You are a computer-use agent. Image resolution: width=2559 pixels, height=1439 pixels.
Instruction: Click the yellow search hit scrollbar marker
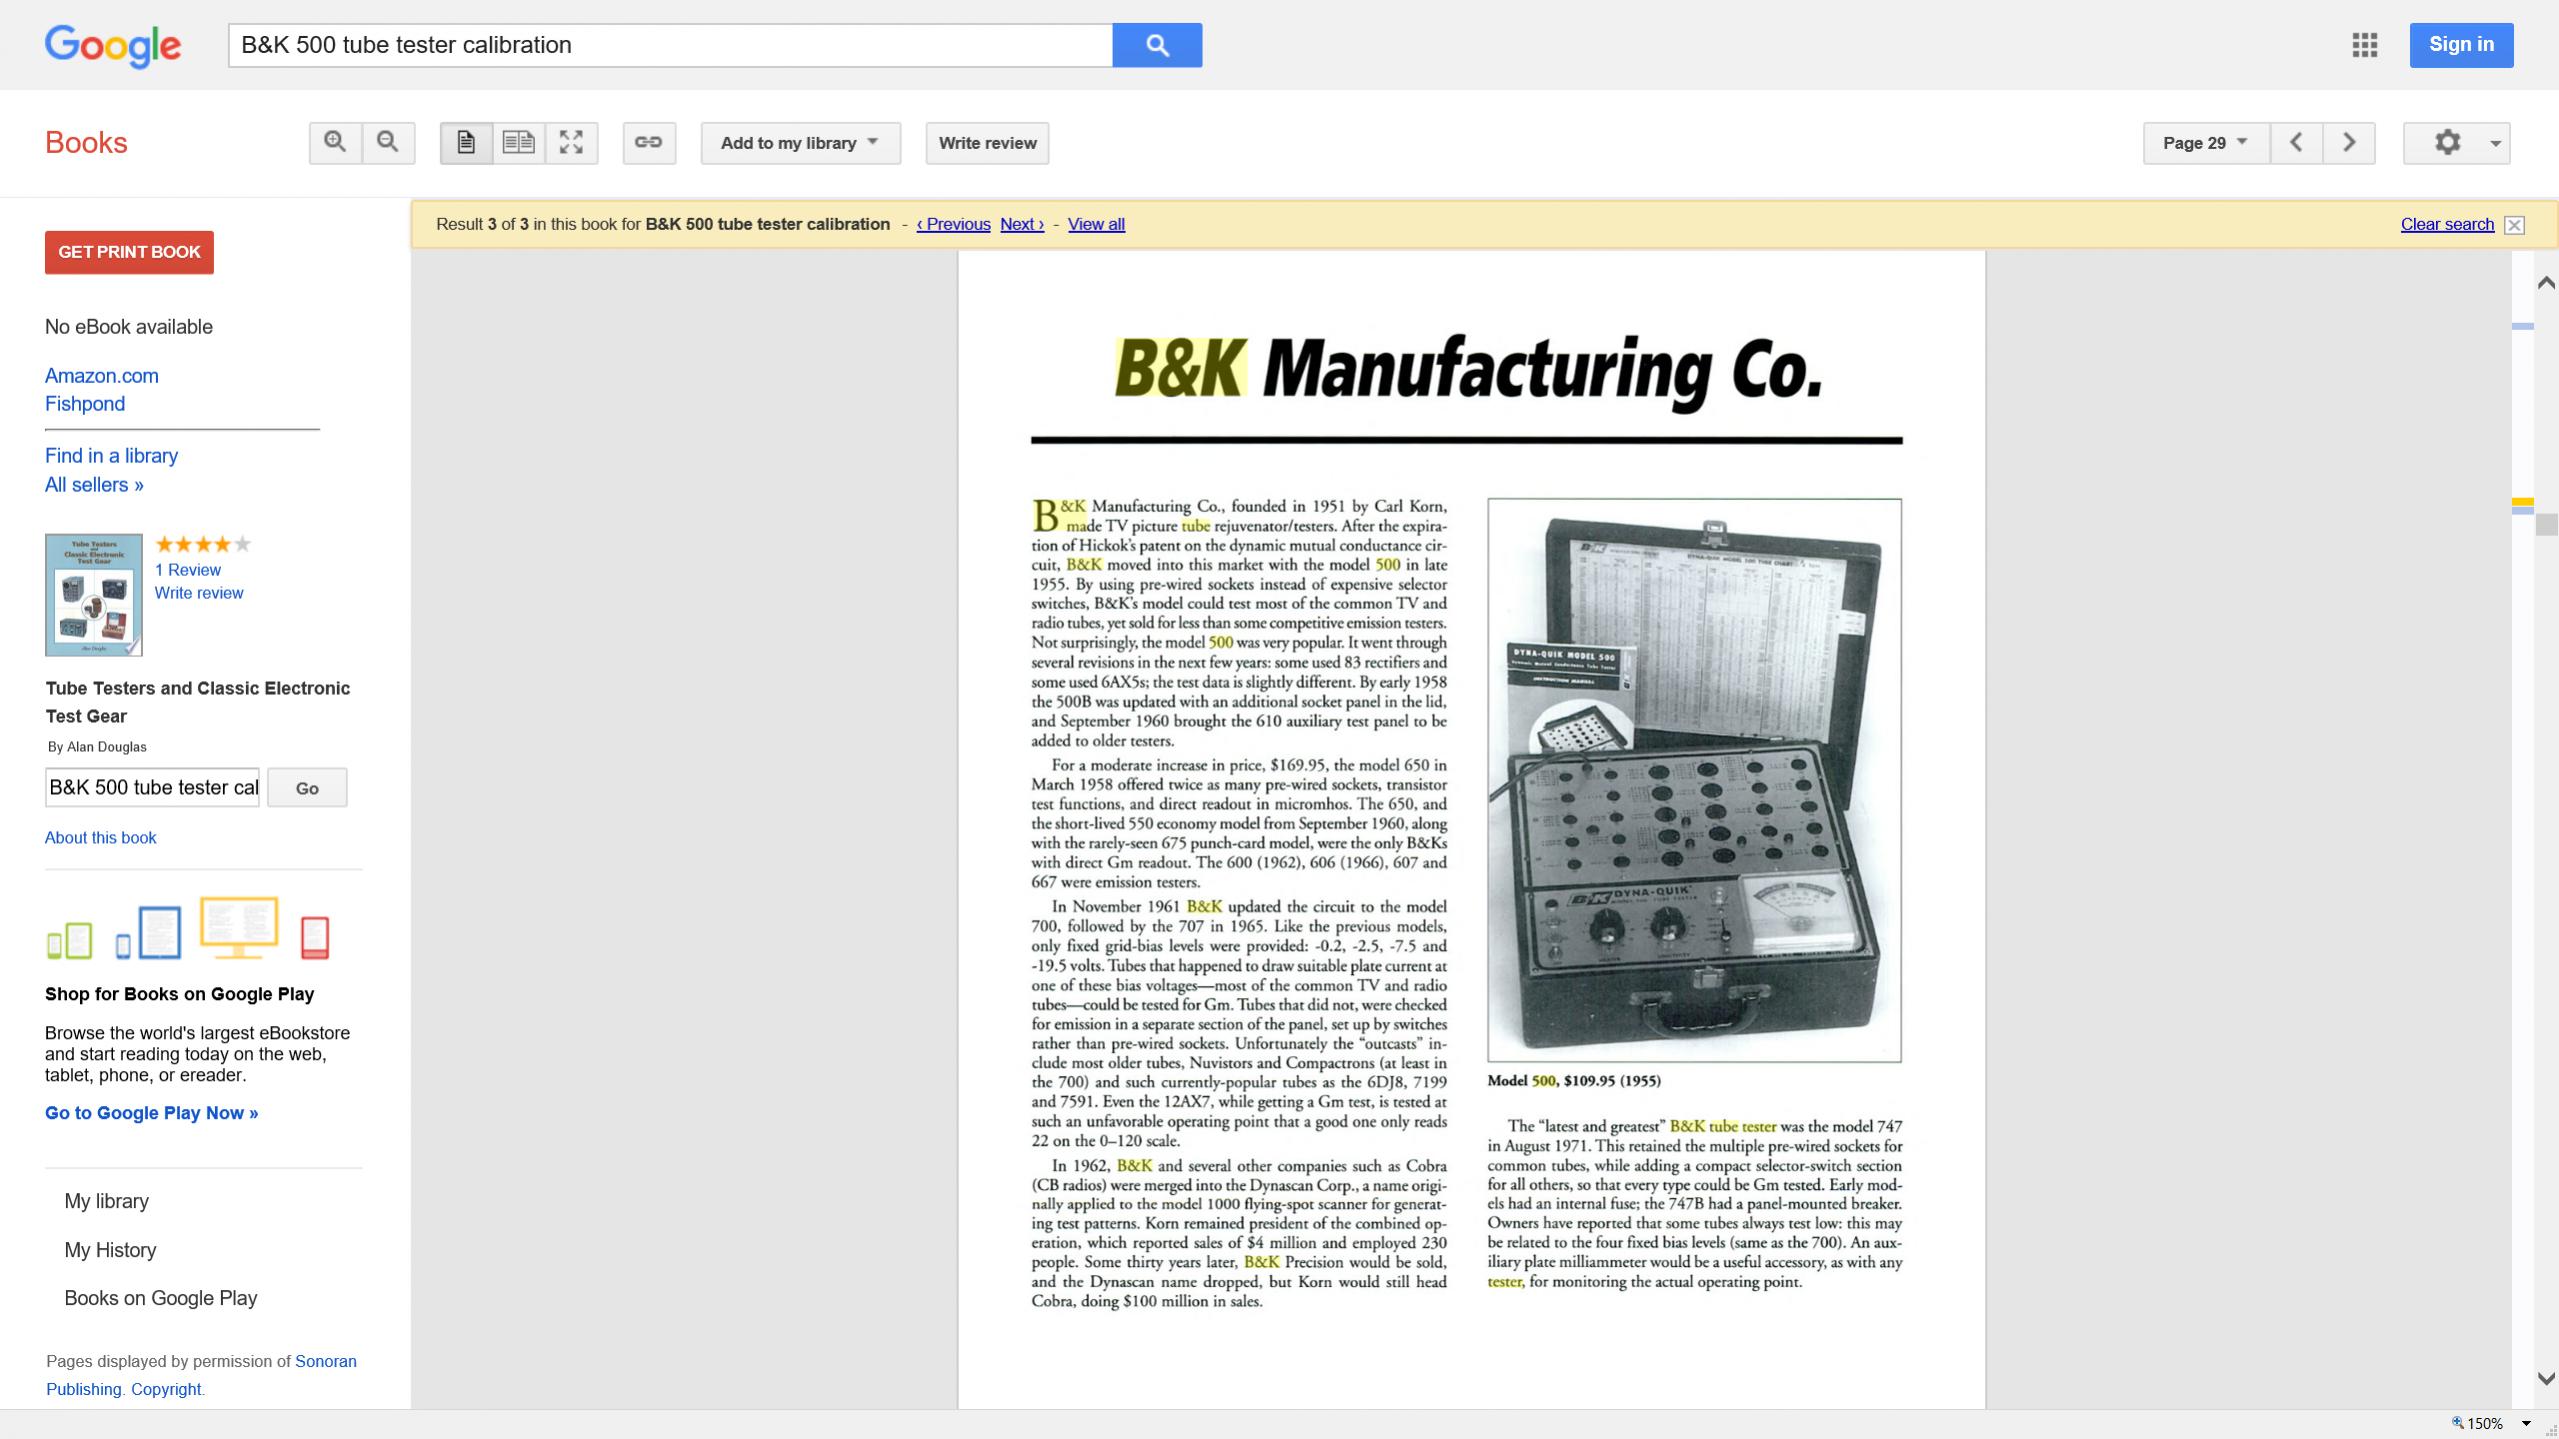(2523, 502)
